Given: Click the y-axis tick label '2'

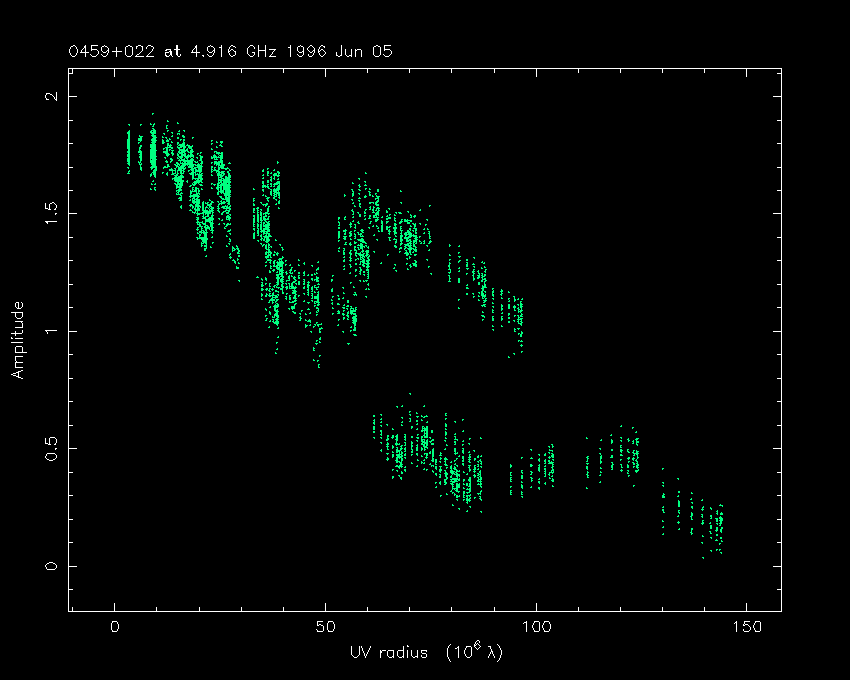Looking at the screenshot, I should click(x=52, y=96).
